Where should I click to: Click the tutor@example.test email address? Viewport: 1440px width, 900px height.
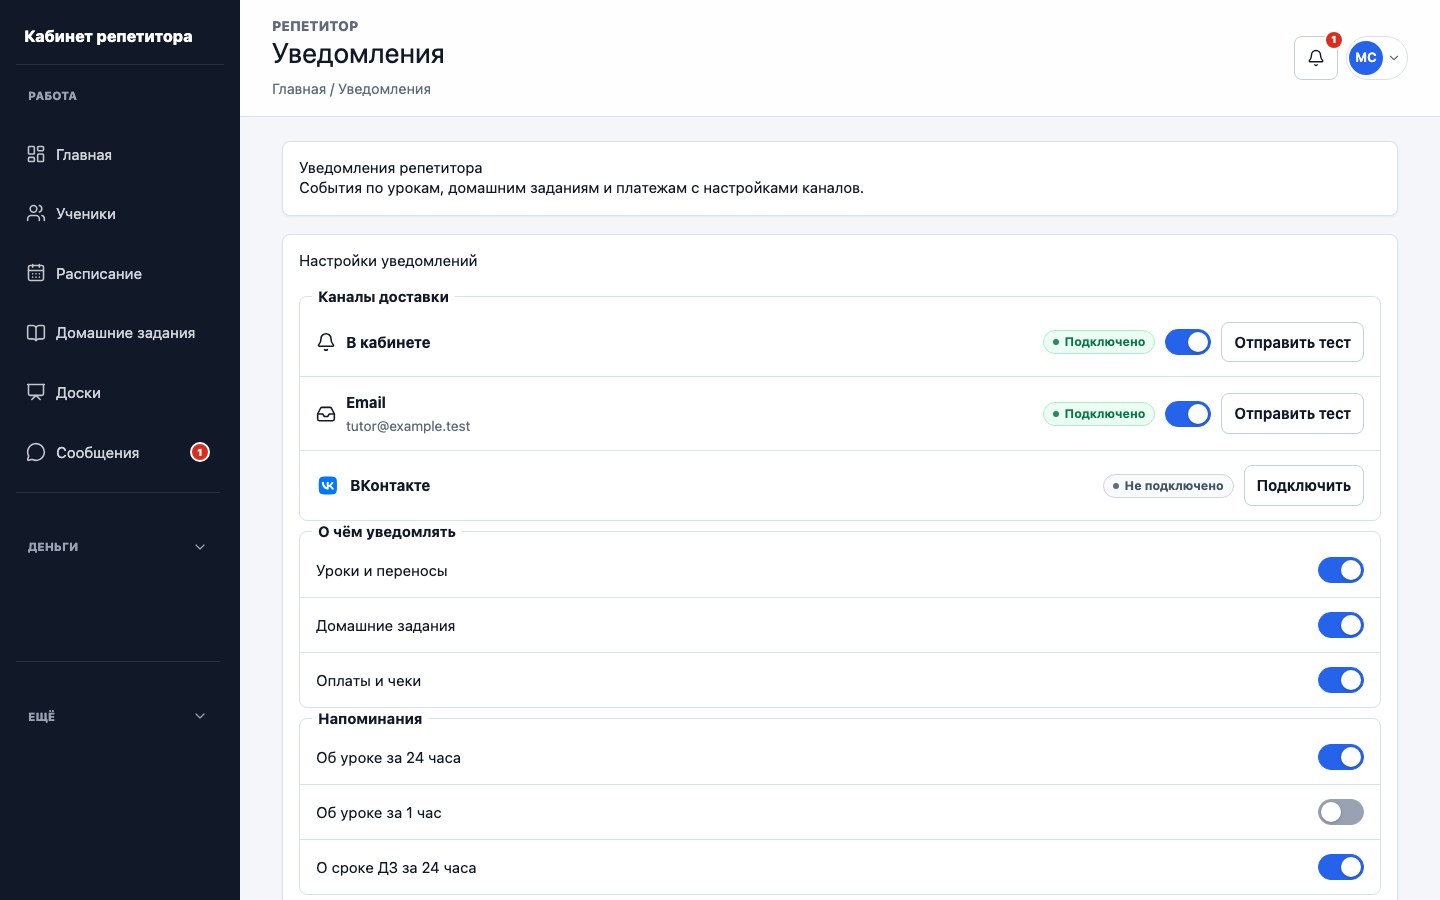408,426
